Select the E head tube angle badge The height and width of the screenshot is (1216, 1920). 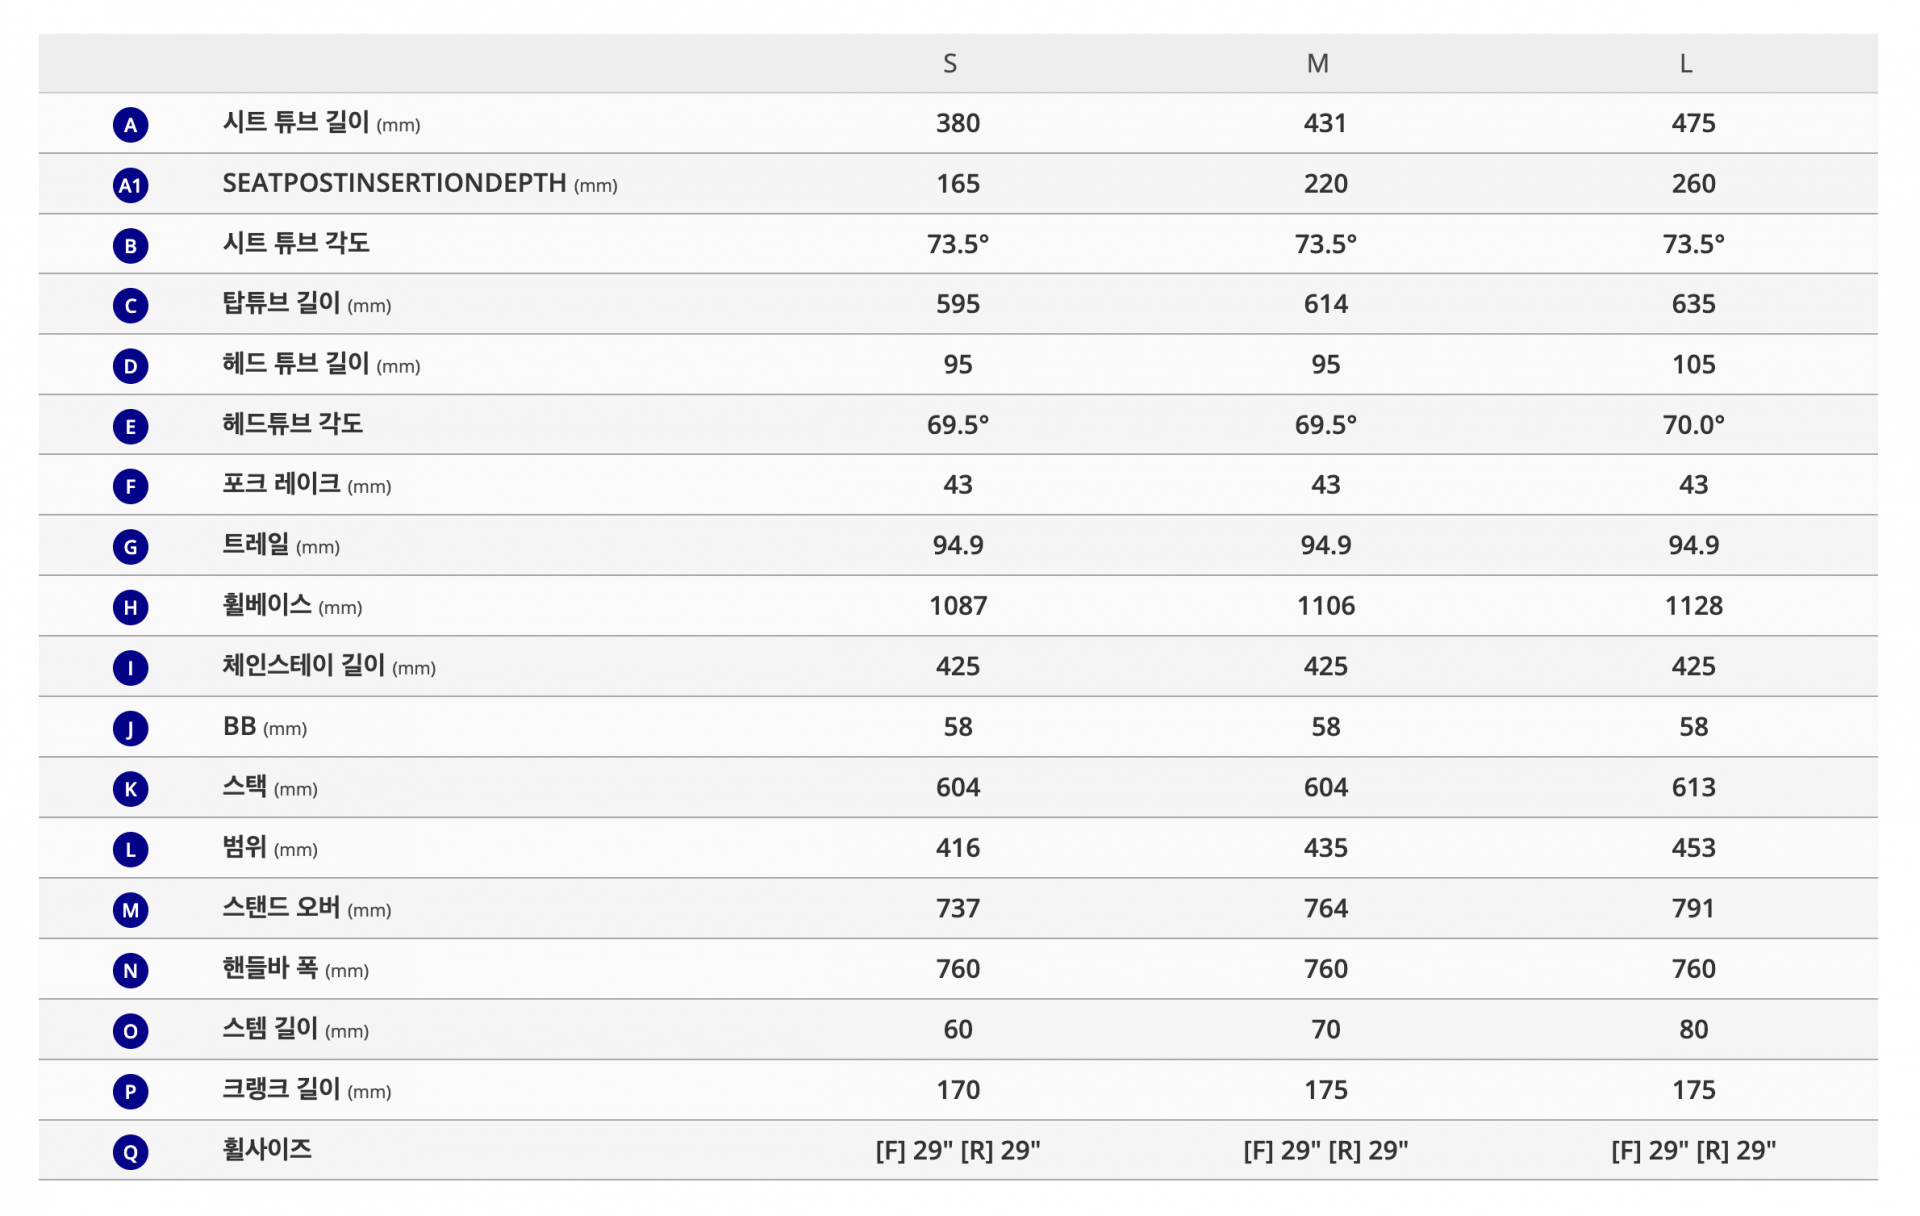tap(130, 427)
